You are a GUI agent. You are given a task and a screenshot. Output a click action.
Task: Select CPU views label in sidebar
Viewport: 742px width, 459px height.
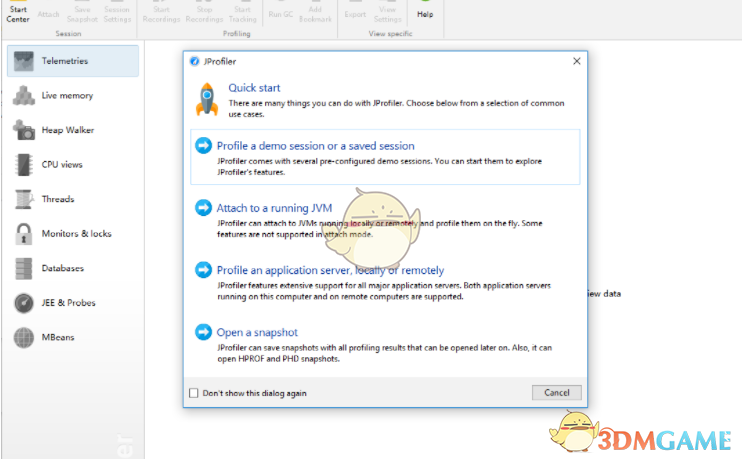tap(62, 165)
